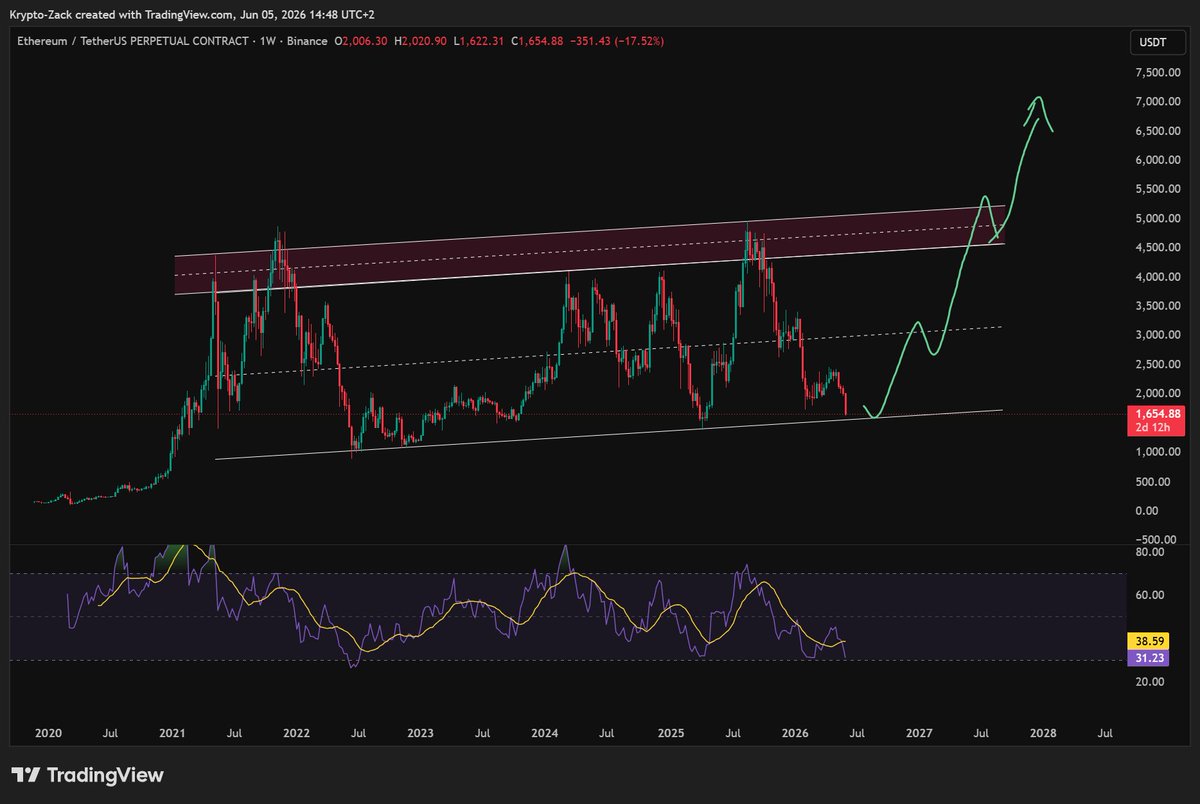The height and width of the screenshot is (804, 1200).
Task: Click the 2,500.00 price axis label
Action: pyautogui.click(x=1158, y=364)
